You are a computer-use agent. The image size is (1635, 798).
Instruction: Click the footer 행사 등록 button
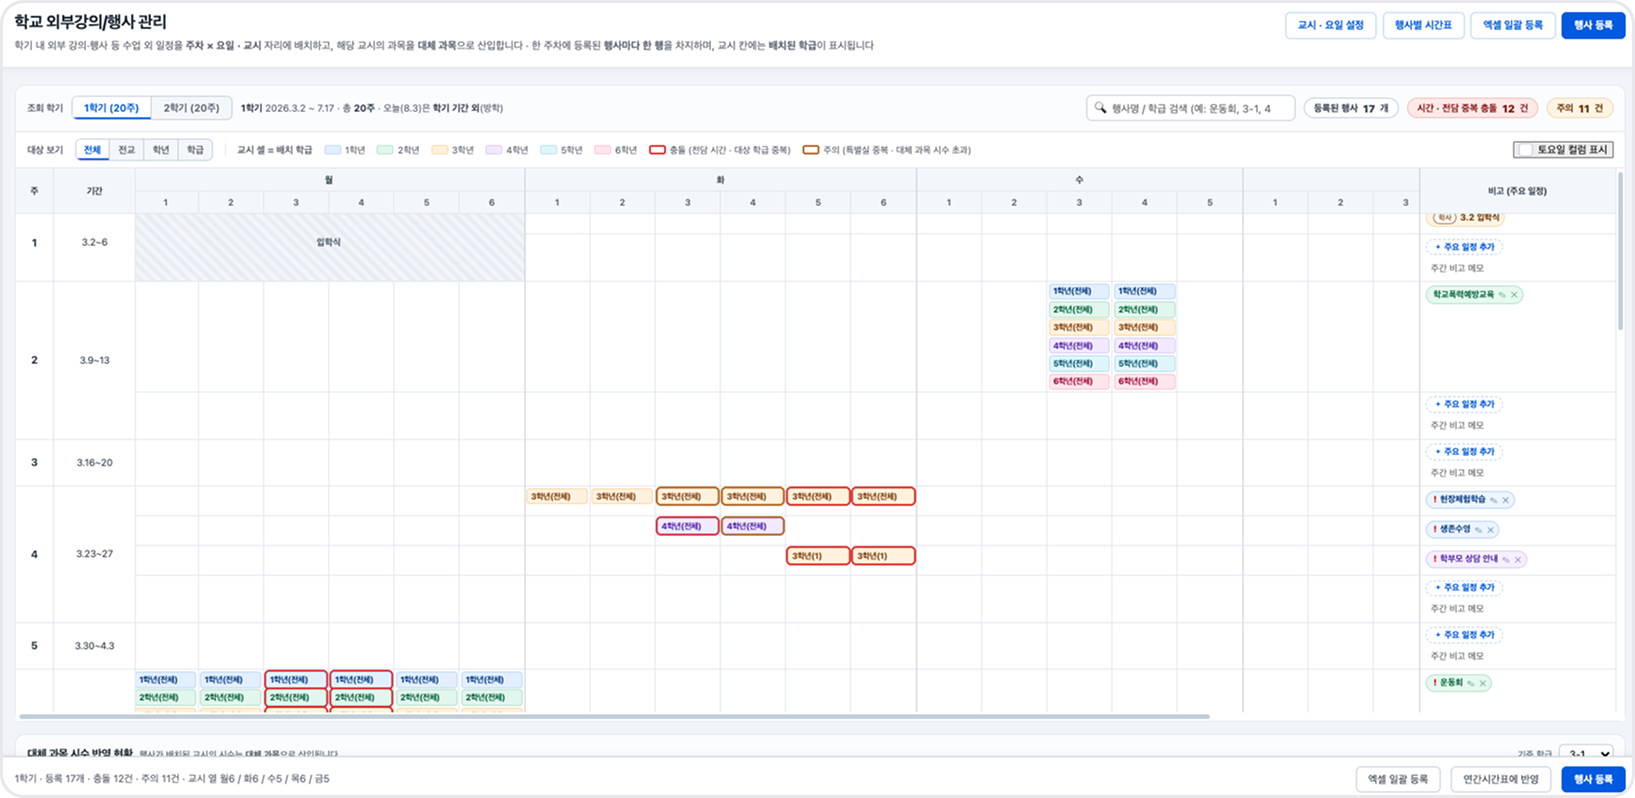[x=1593, y=779]
